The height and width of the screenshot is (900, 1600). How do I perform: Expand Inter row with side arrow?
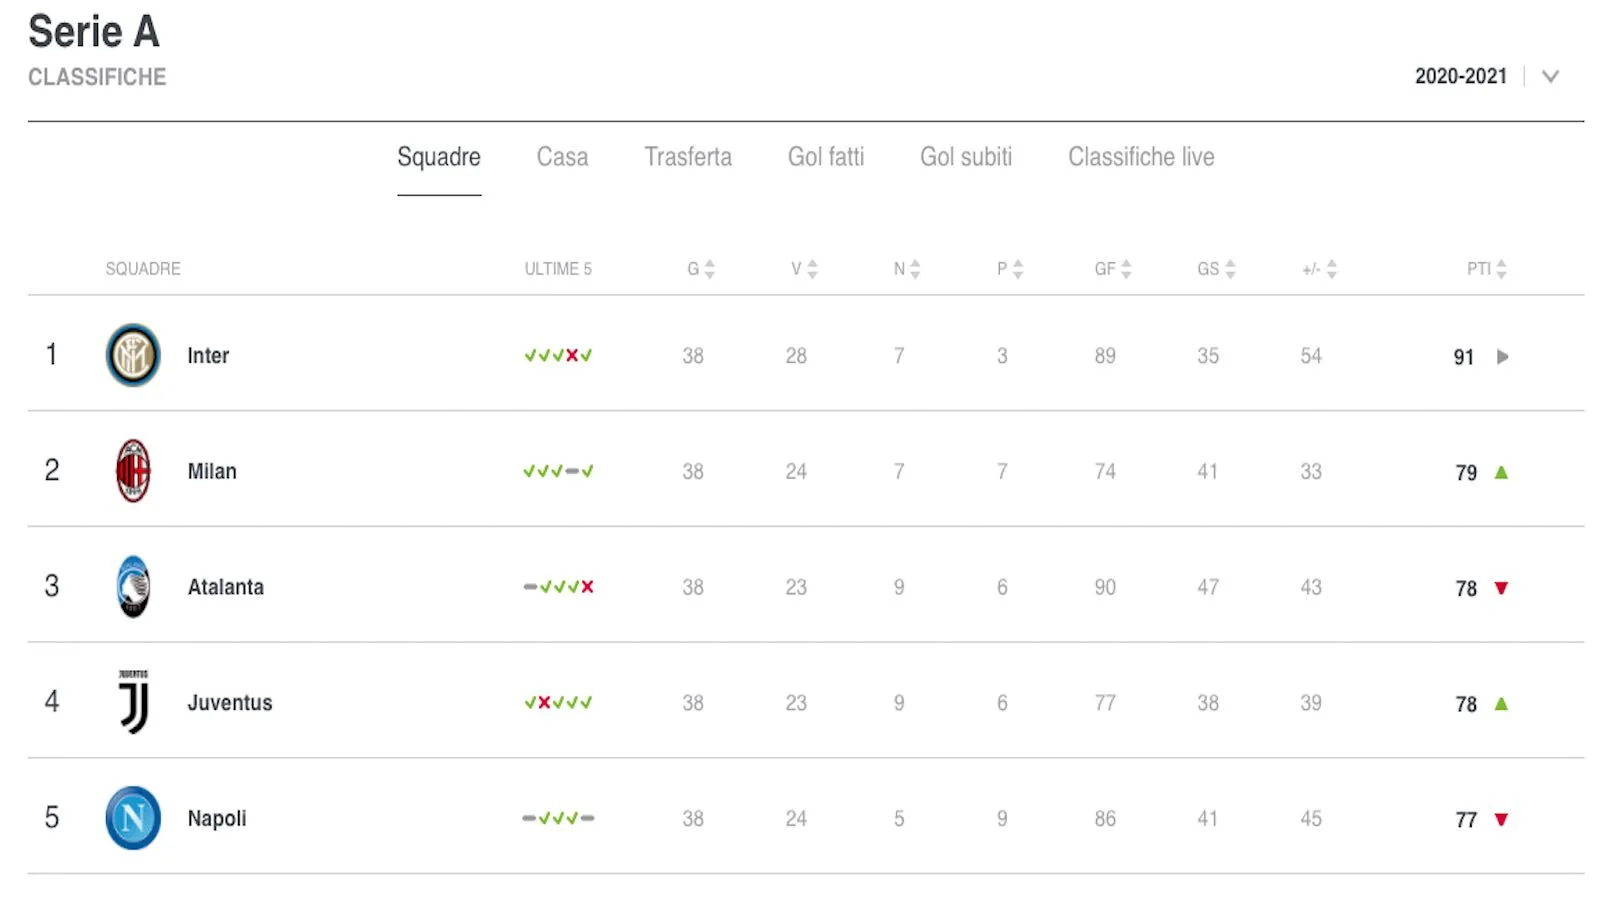pos(1502,357)
